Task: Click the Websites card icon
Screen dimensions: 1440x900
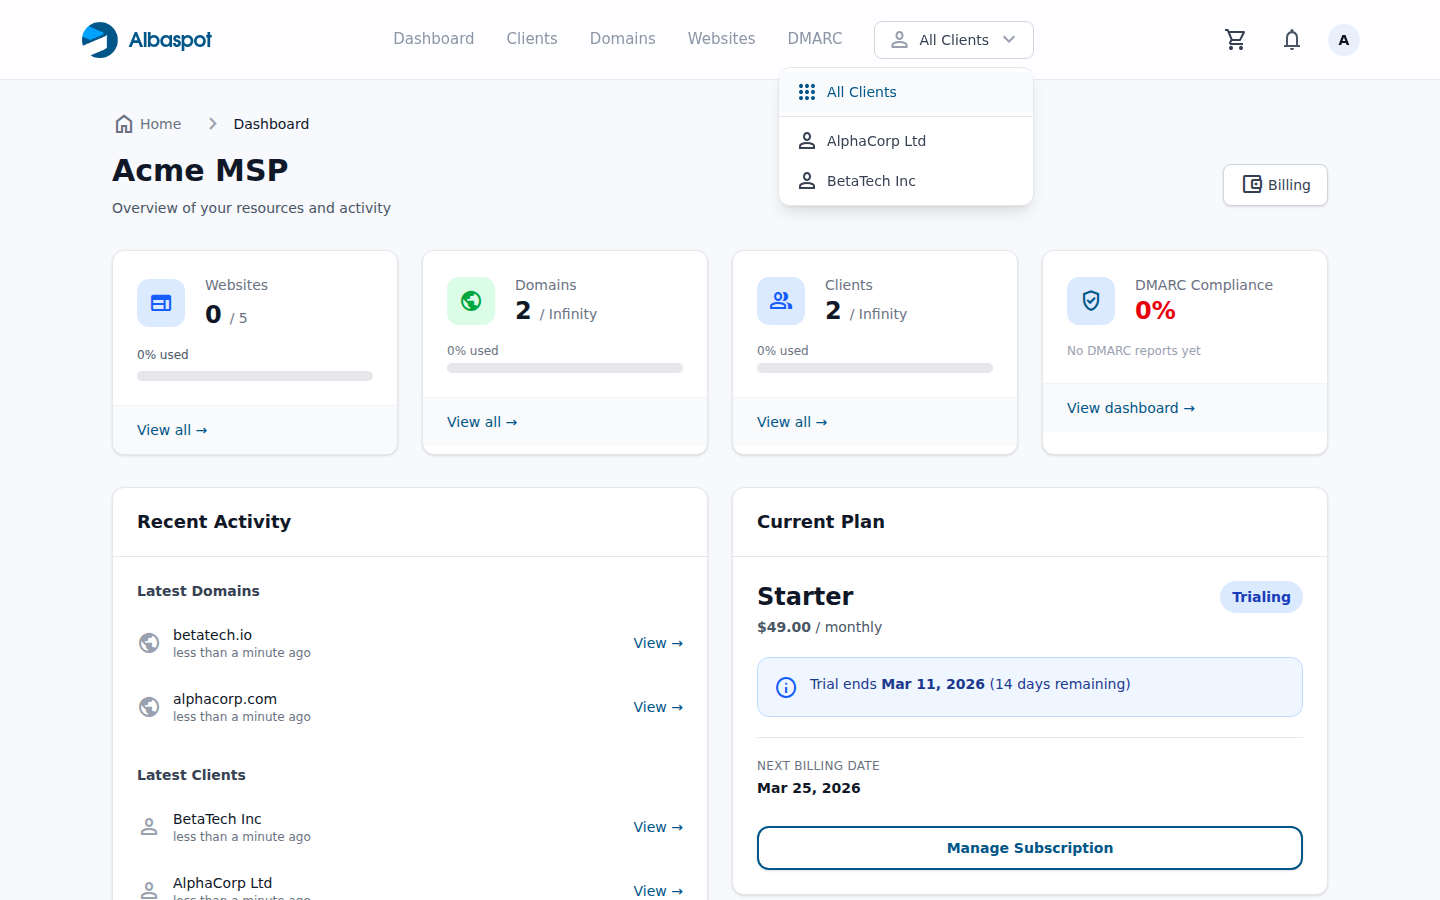Action: [x=161, y=303]
